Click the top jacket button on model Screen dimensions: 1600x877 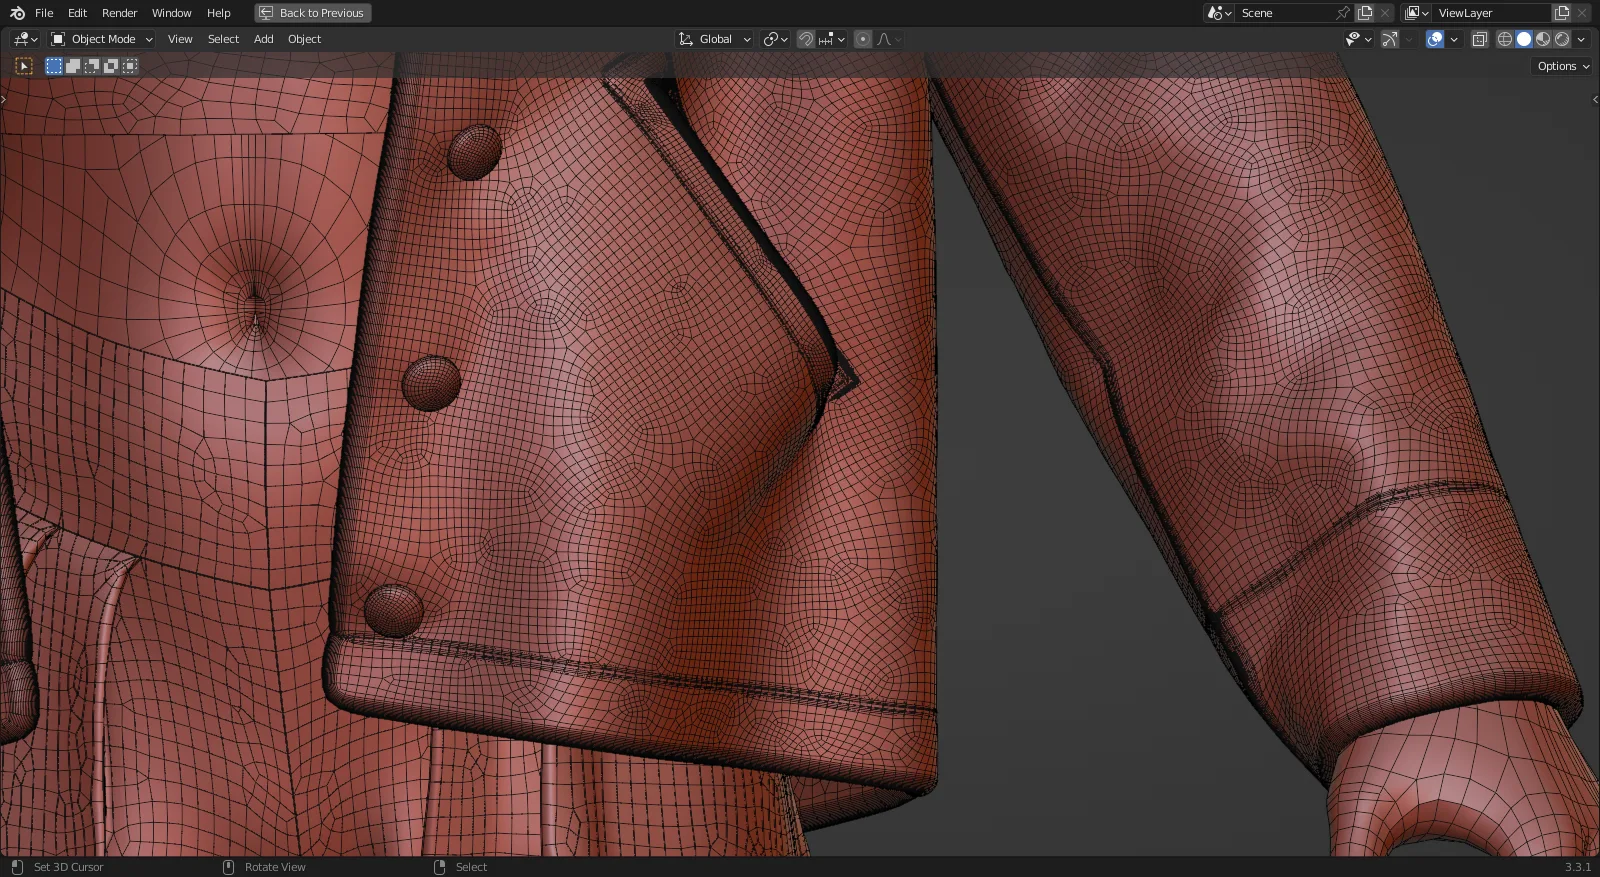[474, 152]
